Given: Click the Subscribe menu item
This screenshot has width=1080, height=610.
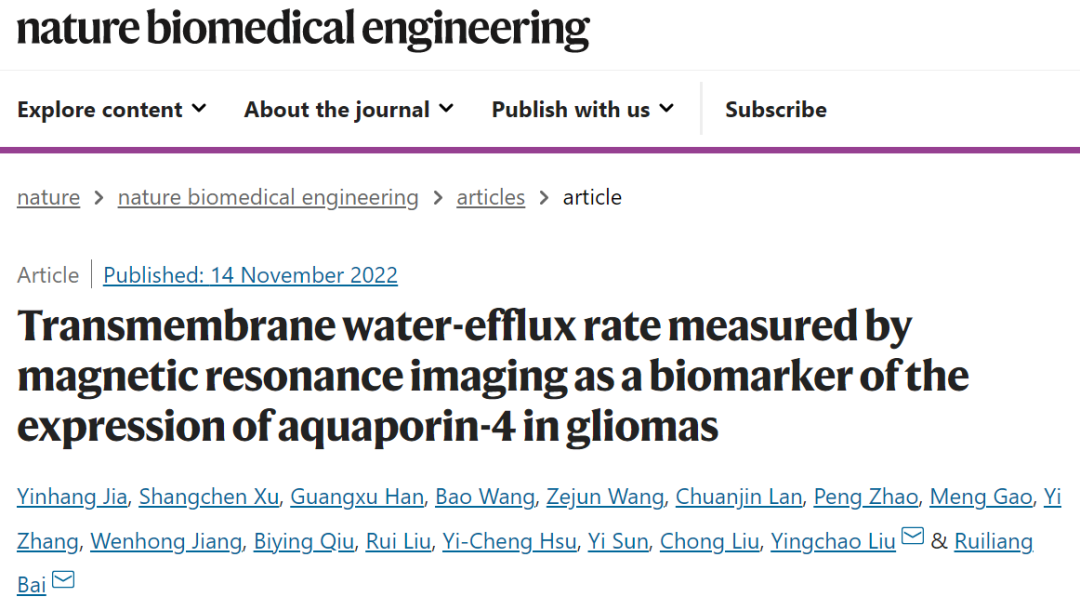Looking at the screenshot, I should 775,110.
